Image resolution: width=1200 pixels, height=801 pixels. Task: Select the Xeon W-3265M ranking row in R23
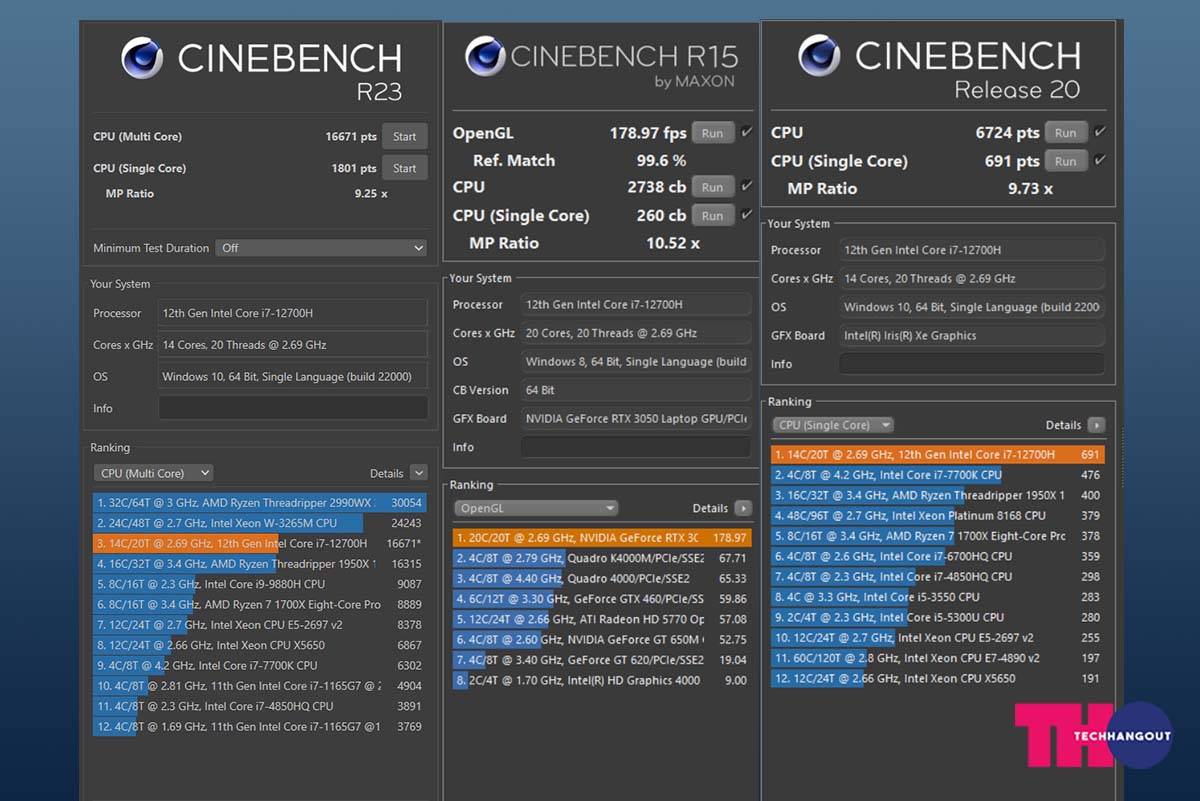coord(260,523)
